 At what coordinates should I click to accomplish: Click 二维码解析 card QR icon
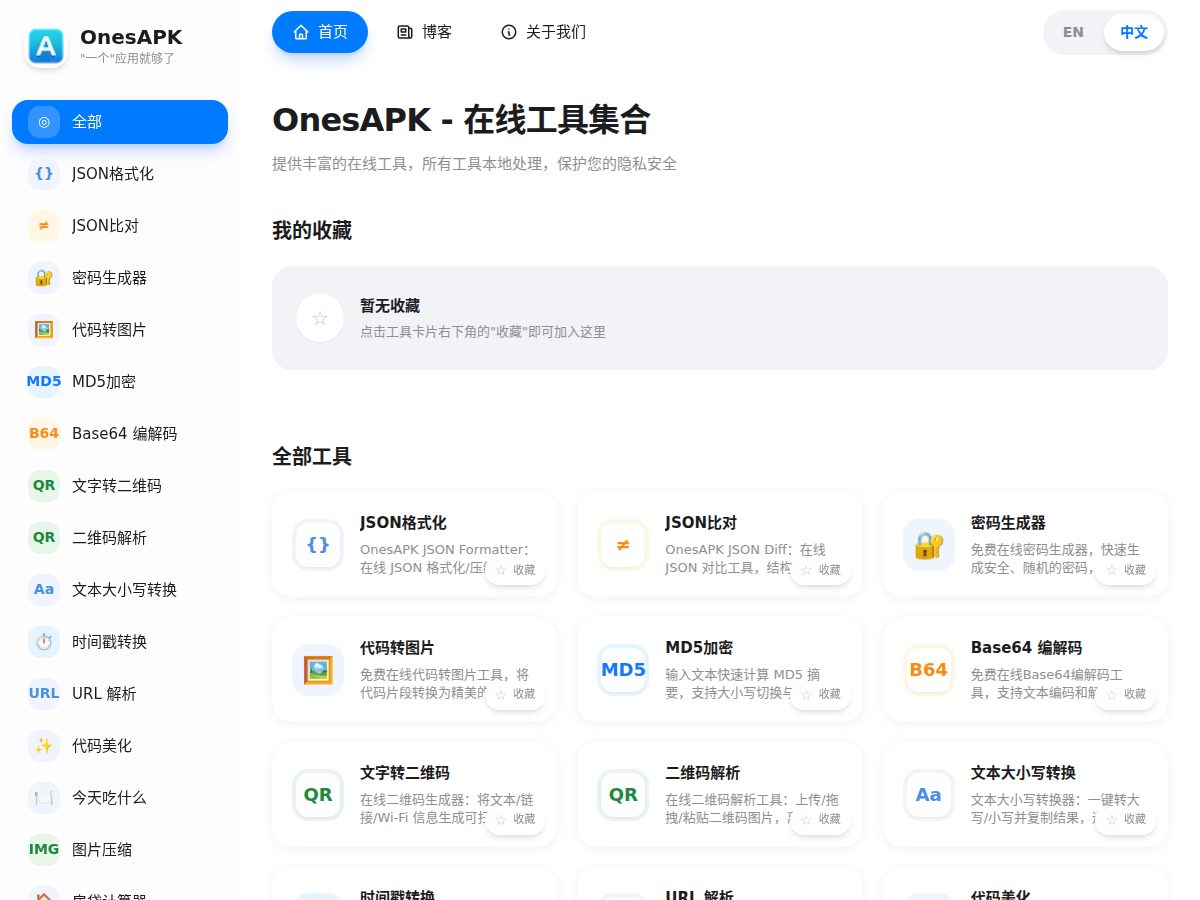623,795
